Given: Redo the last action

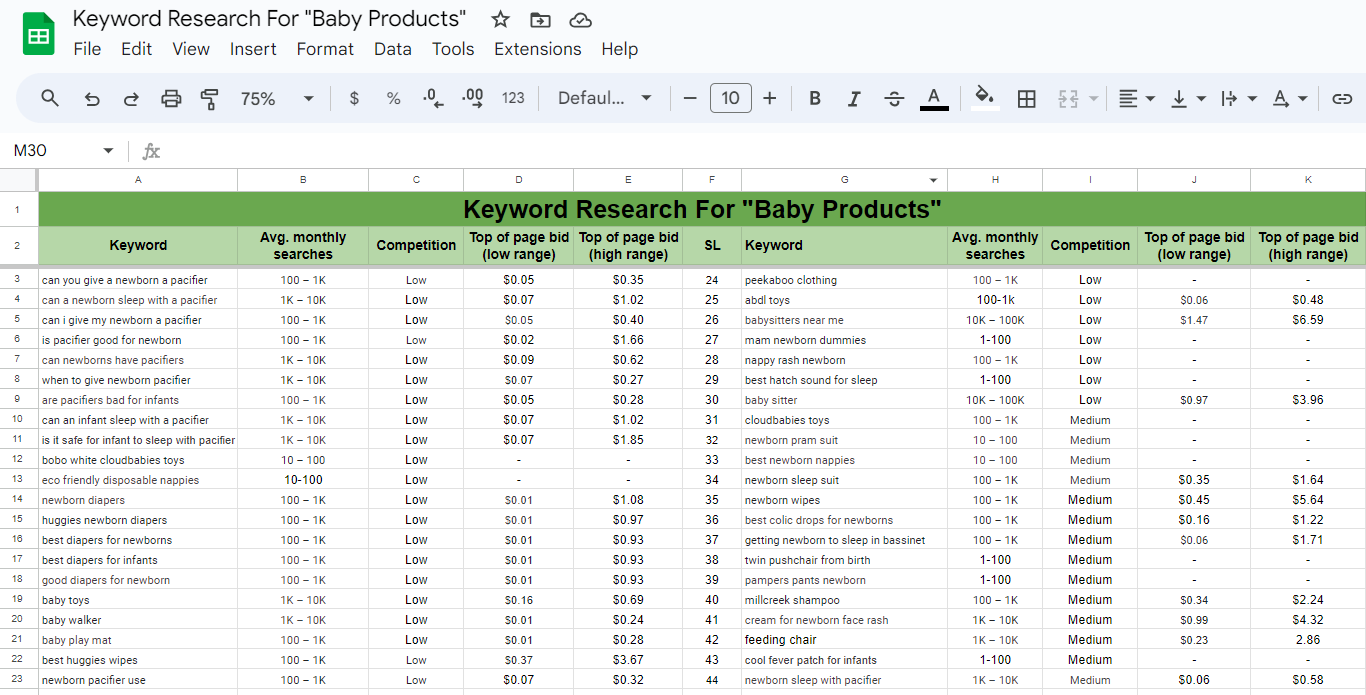Looking at the screenshot, I should click(131, 98).
